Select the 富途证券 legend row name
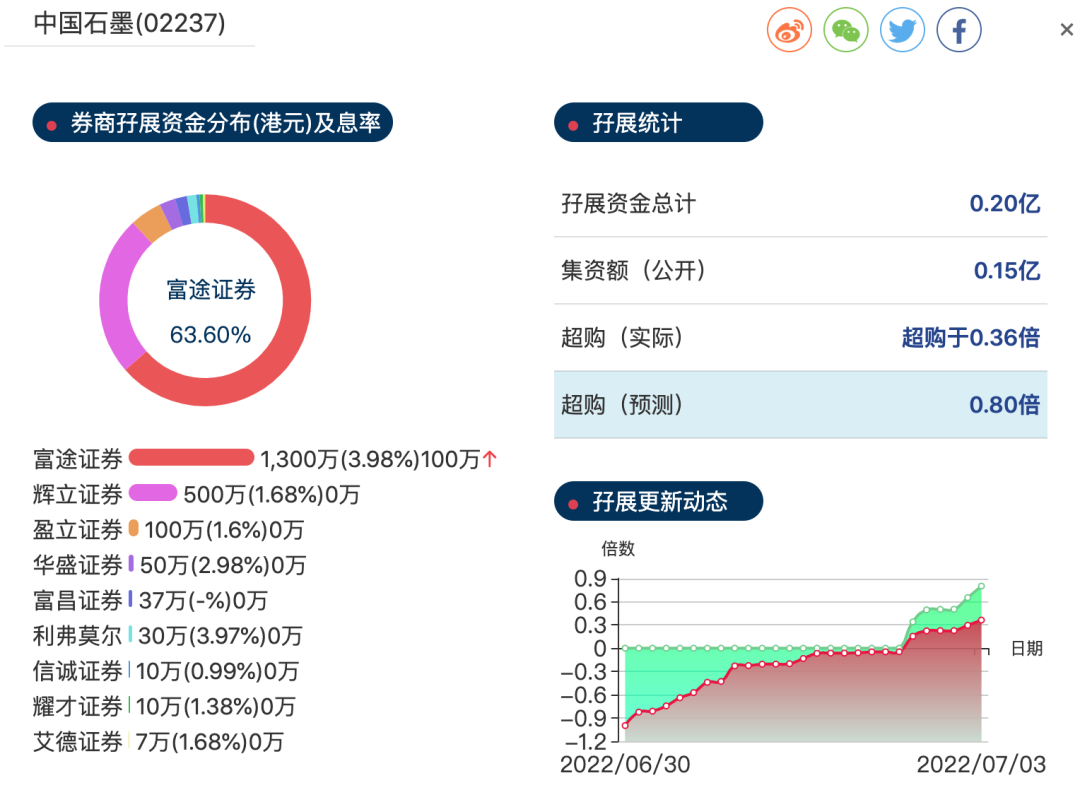 coord(78,459)
